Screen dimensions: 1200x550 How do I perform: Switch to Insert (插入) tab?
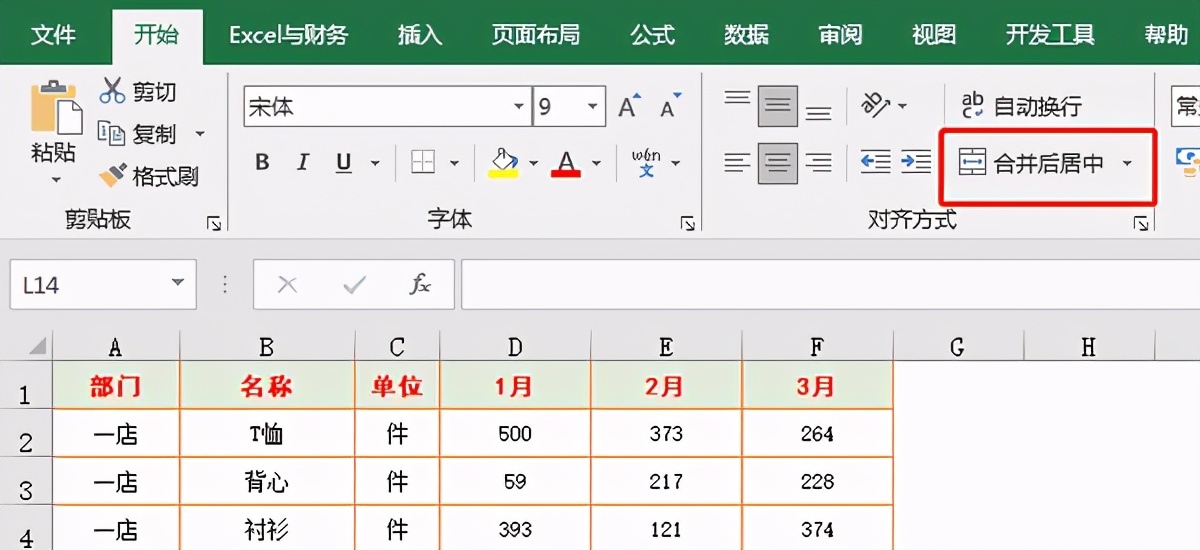(420, 35)
